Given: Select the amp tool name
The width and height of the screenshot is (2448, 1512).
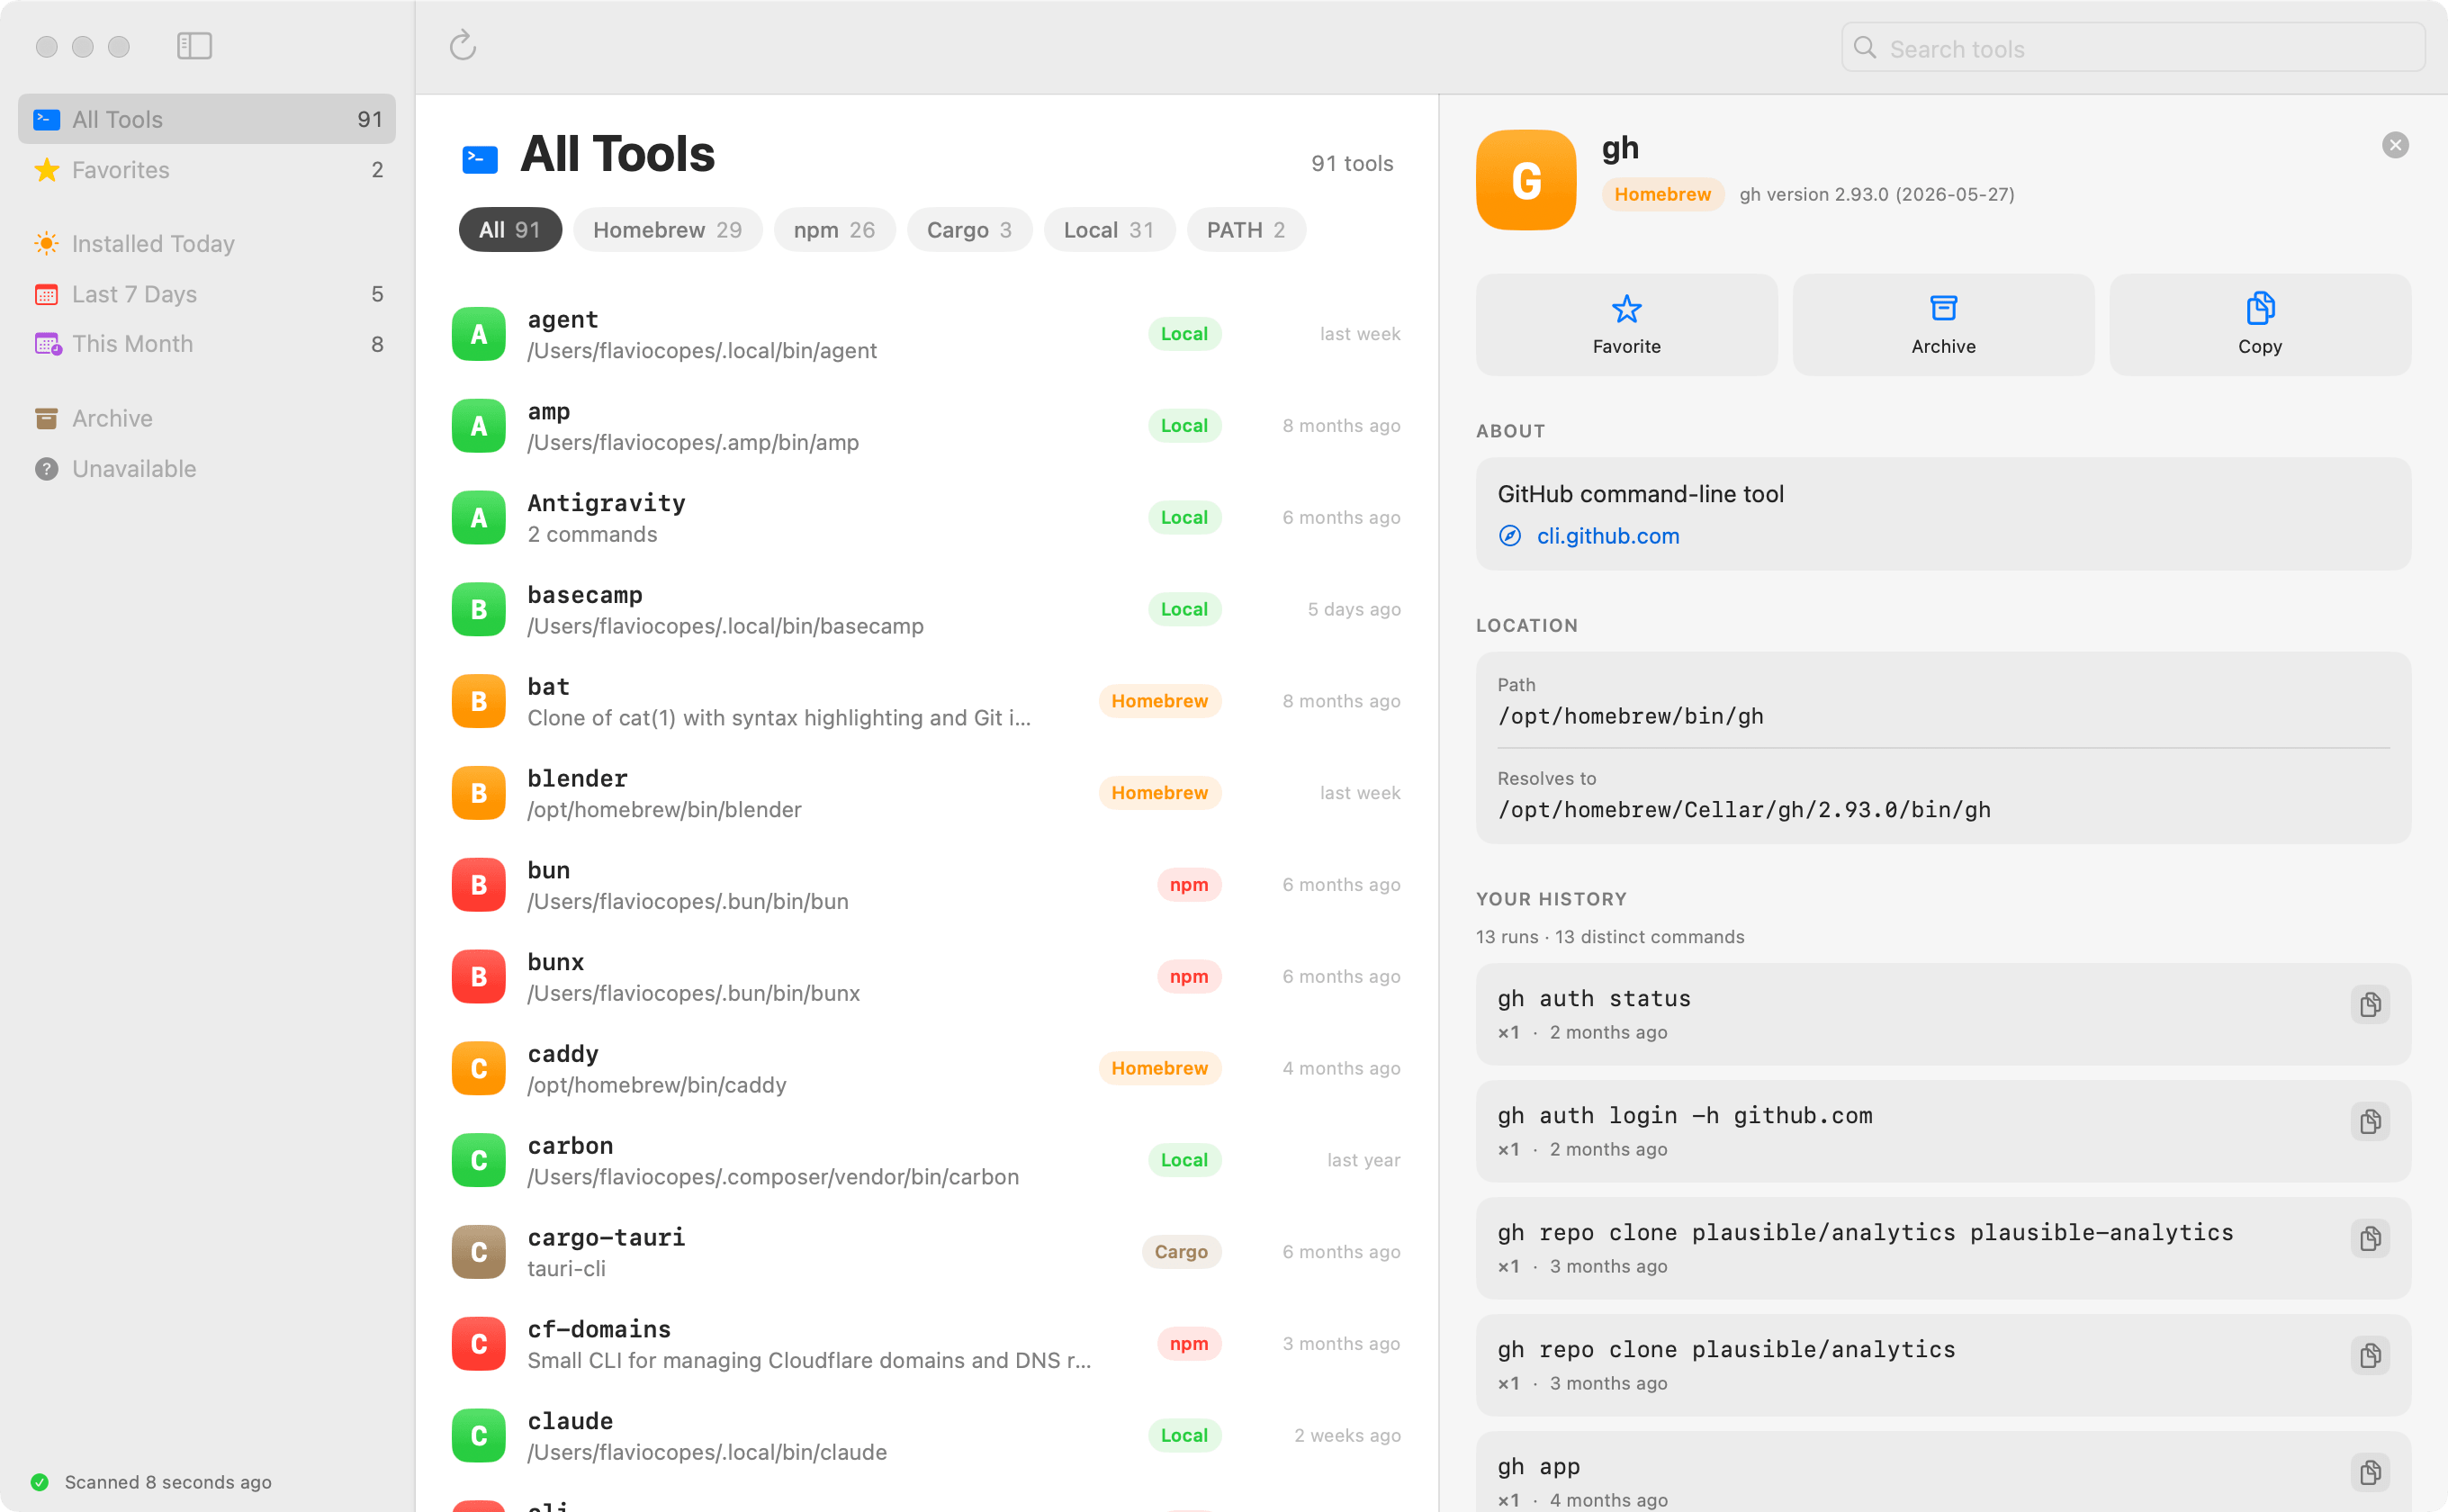Looking at the screenshot, I should click(x=549, y=411).
